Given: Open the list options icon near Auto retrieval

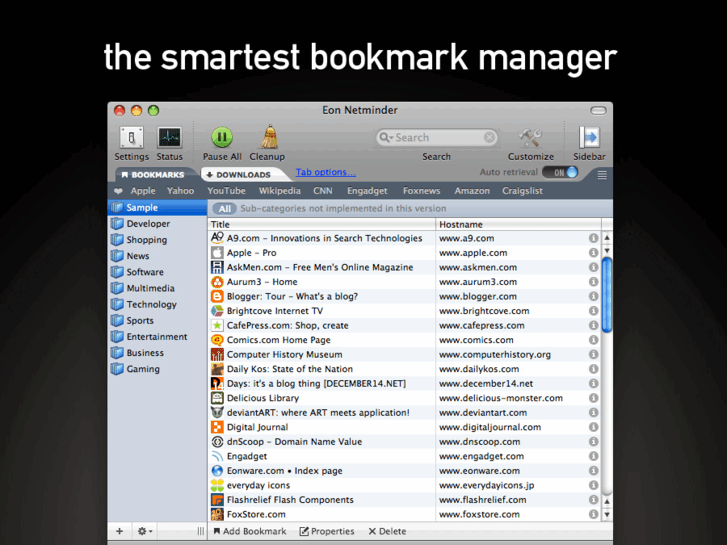Looking at the screenshot, I should pyautogui.click(x=602, y=175).
